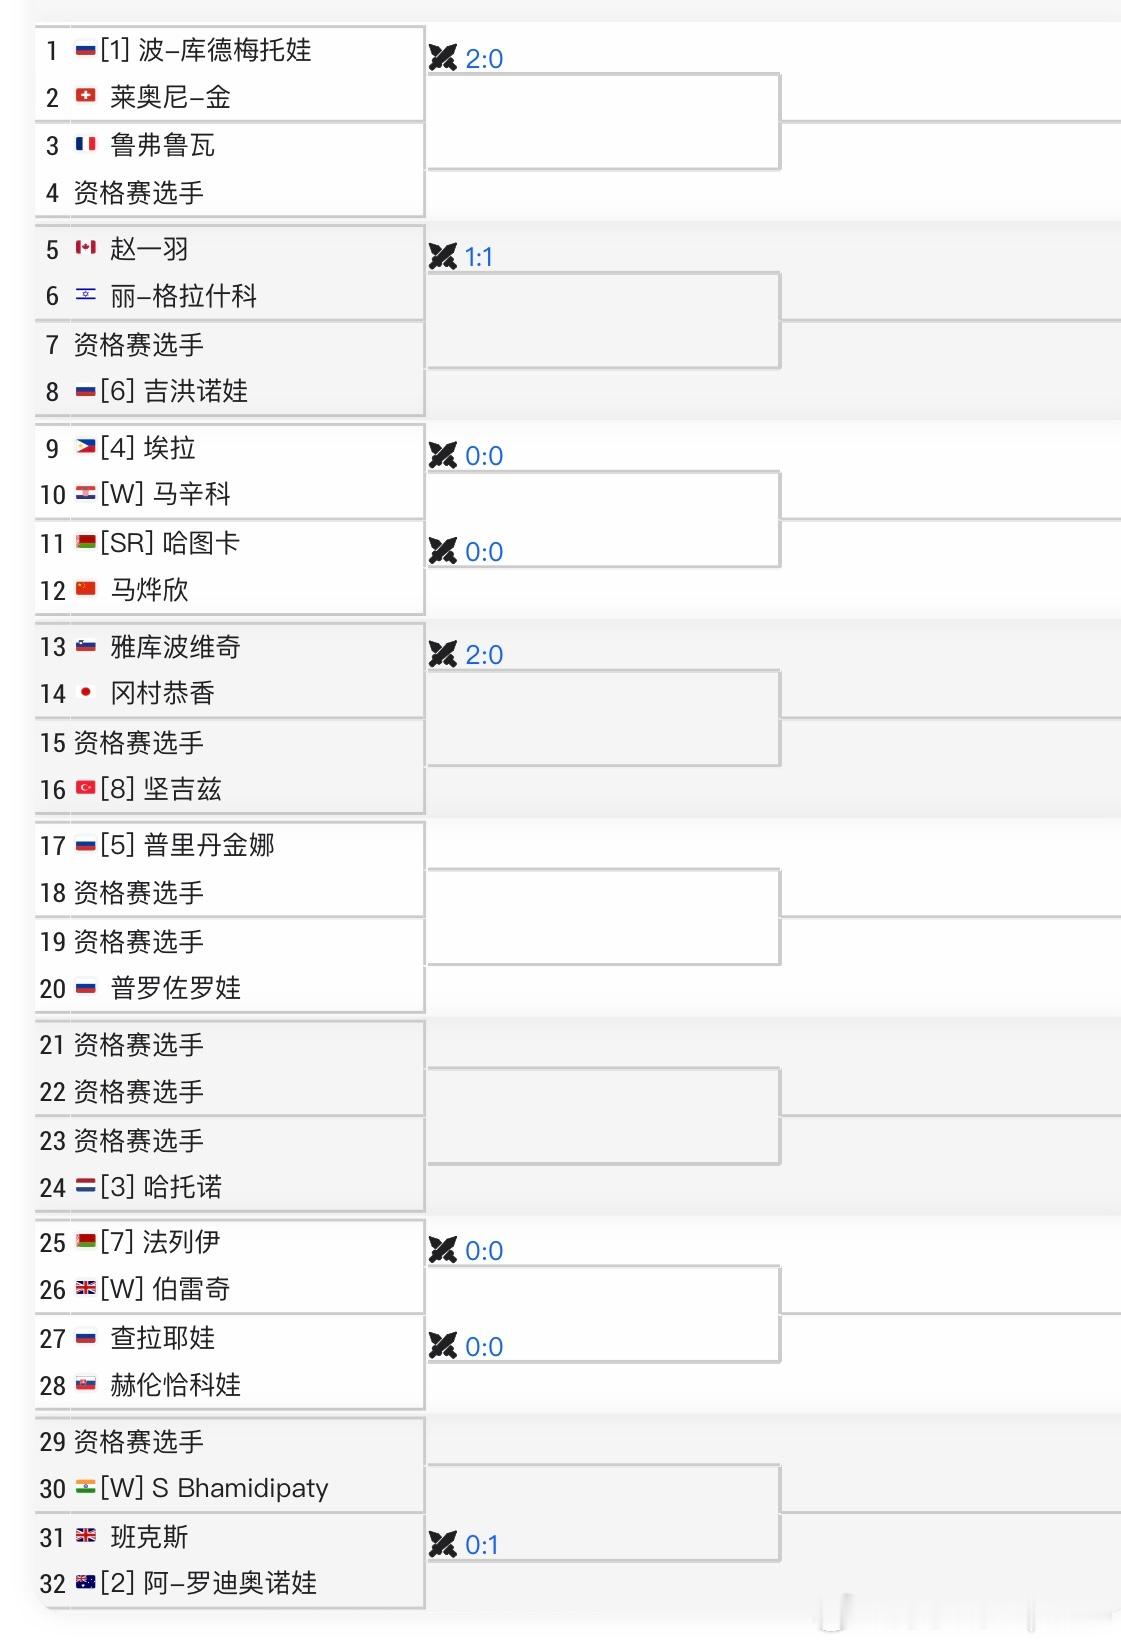Image resolution: width=1121 pixels, height=1643 pixels.
Task: Click the head-to-head icon beside 2:0 for 波-库德梅托娃
Action: point(442,58)
